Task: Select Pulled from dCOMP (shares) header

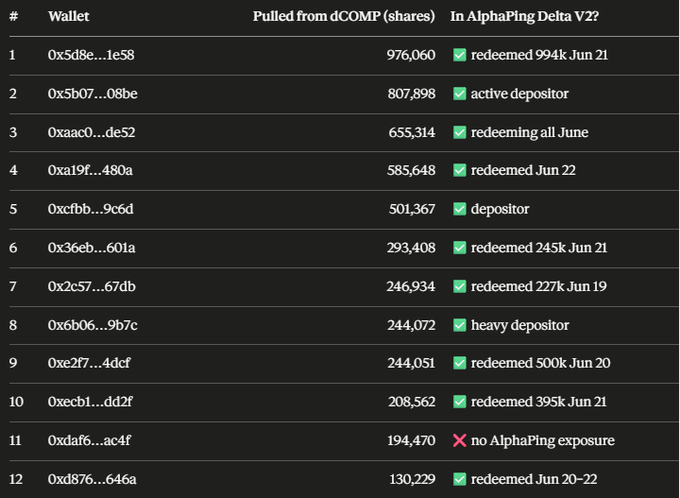Action: (x=344, y=16)
